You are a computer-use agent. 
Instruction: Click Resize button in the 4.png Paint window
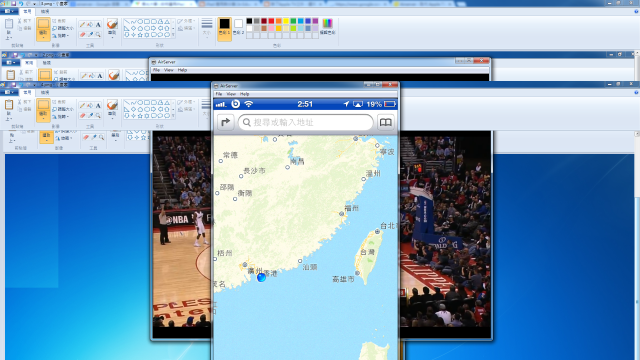pos(63,109)
